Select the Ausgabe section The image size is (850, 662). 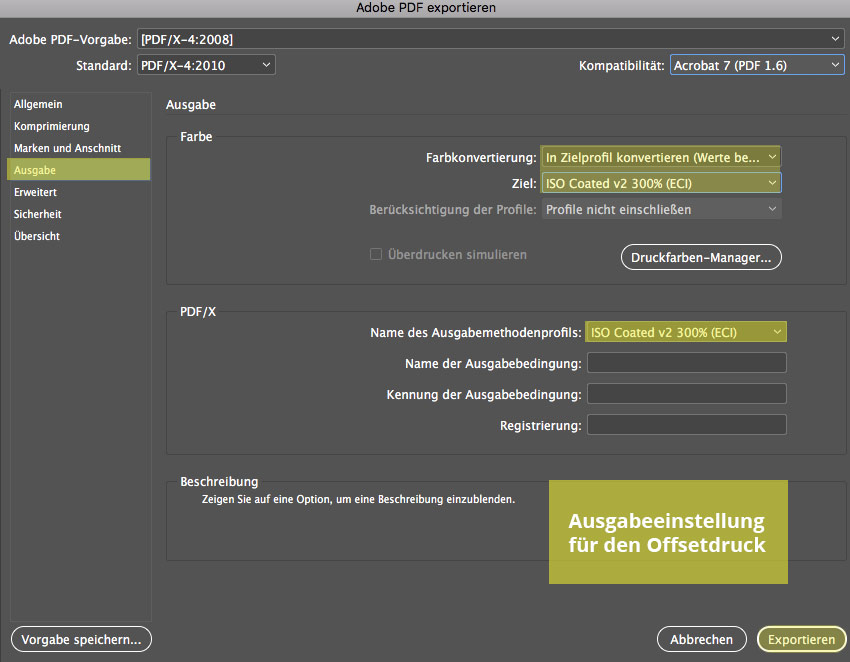(79, 170)
